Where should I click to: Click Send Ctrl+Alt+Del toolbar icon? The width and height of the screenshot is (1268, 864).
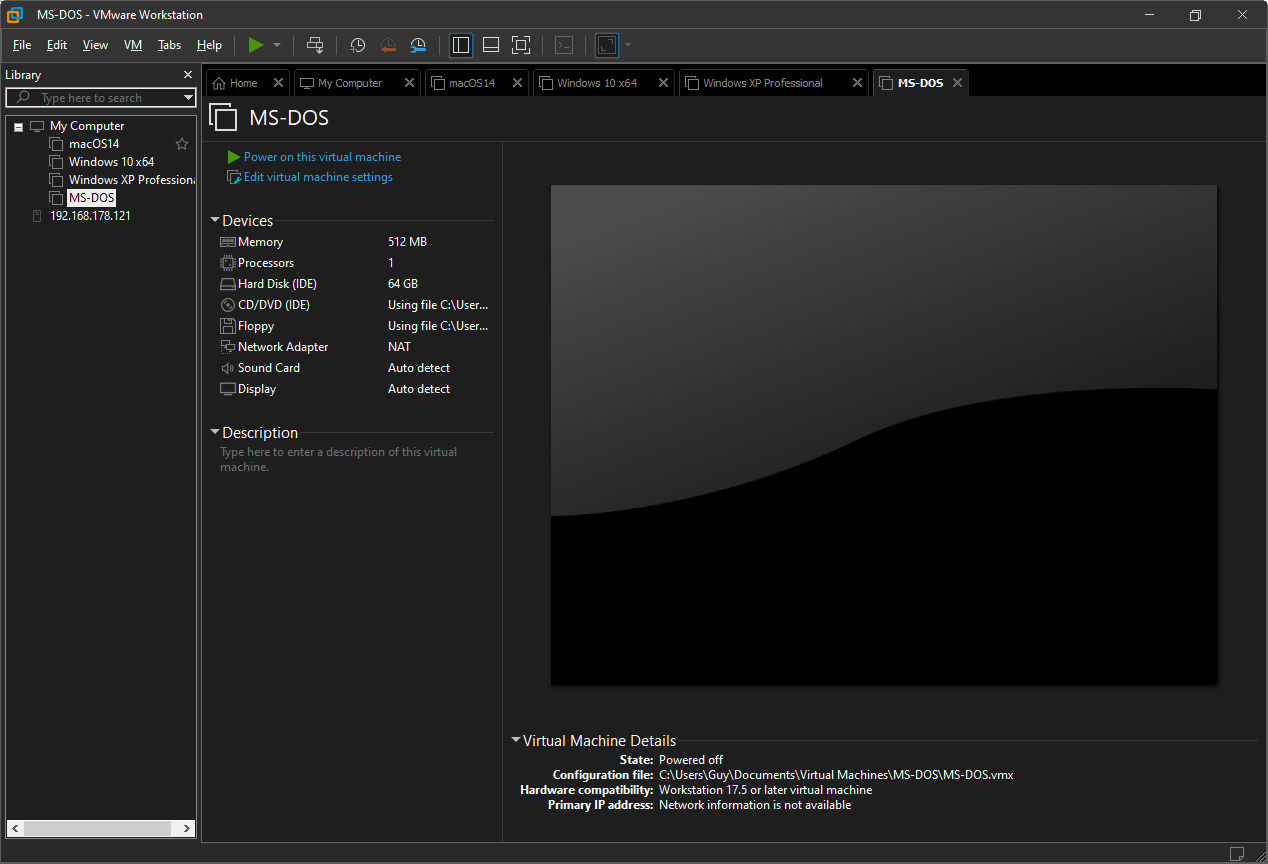315,45
